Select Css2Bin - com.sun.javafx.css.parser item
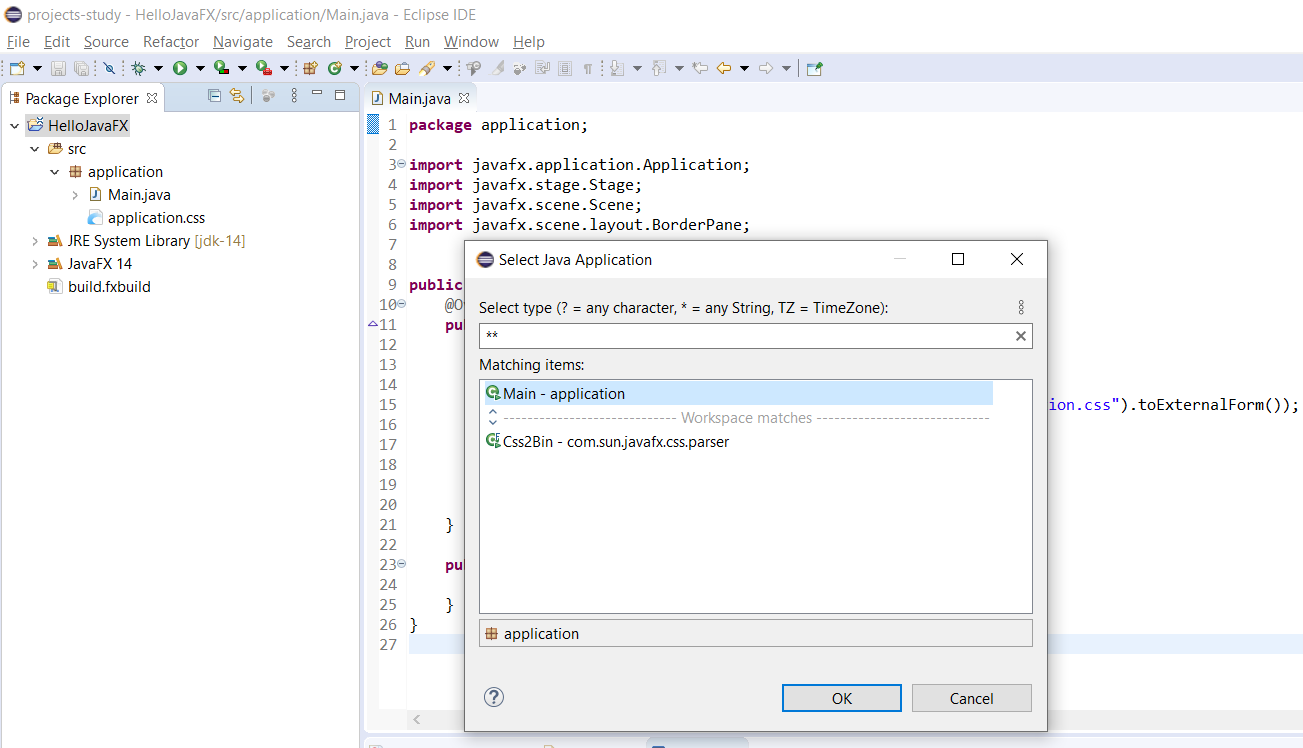This screenshot has width=1303, height=748. (x=737, y=441)
